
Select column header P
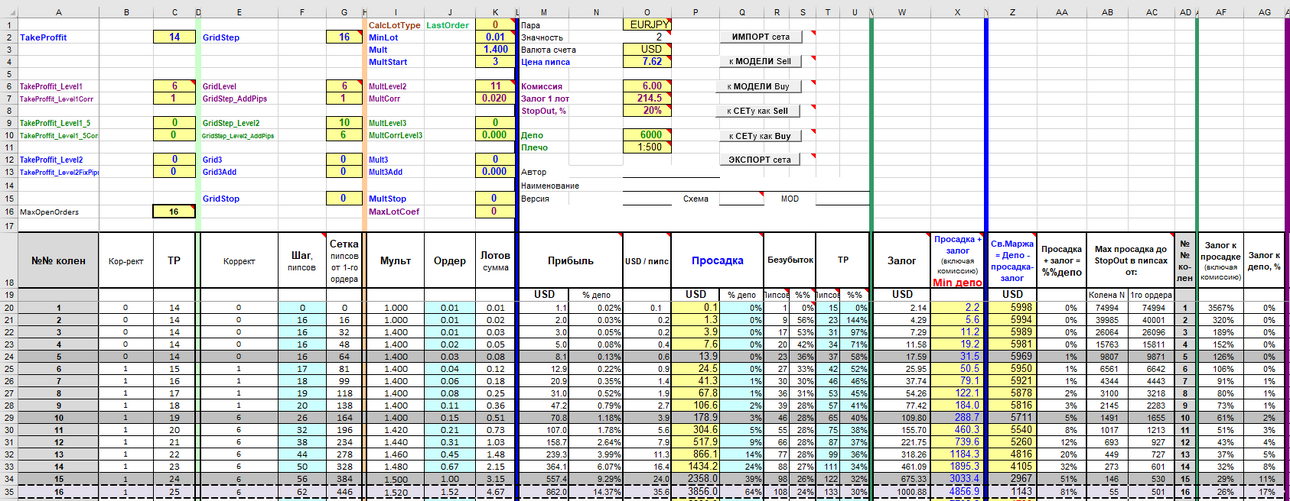(695, 12)
